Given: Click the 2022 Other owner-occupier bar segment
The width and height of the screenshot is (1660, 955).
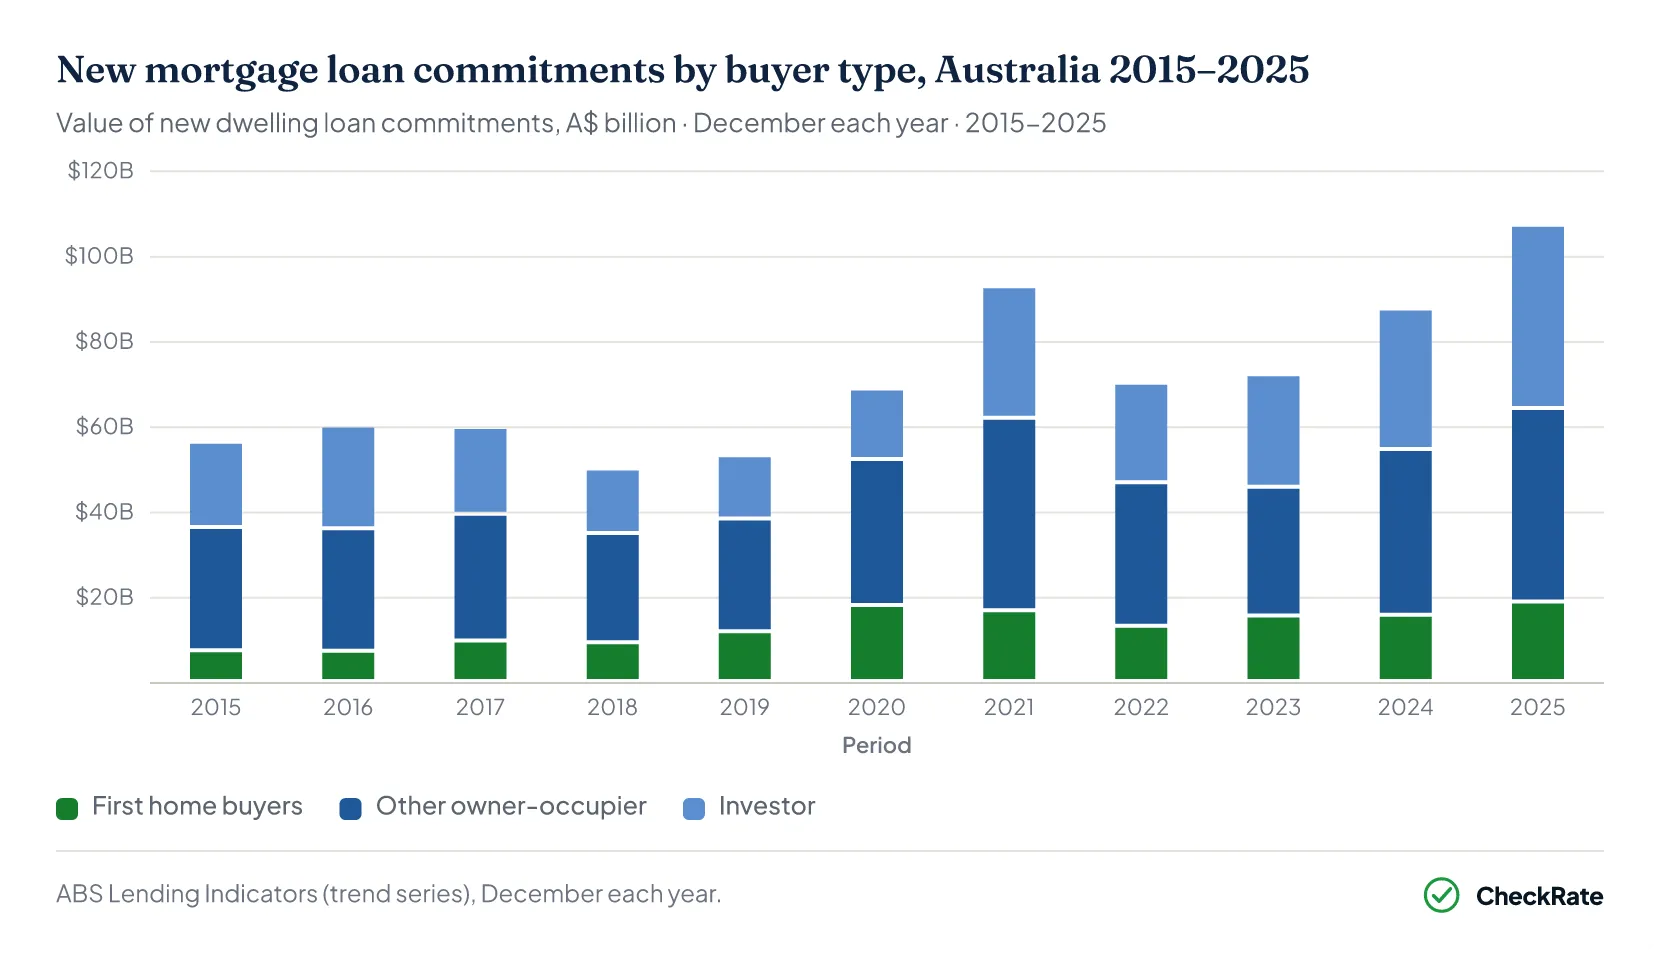Looking at the screenshot, I should pos(1141,554).
